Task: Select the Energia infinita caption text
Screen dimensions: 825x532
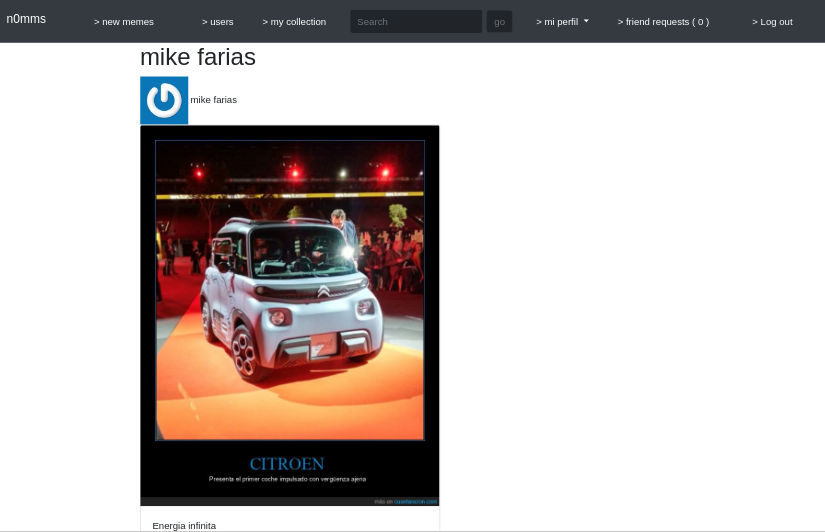Action: tap(184, 526)
